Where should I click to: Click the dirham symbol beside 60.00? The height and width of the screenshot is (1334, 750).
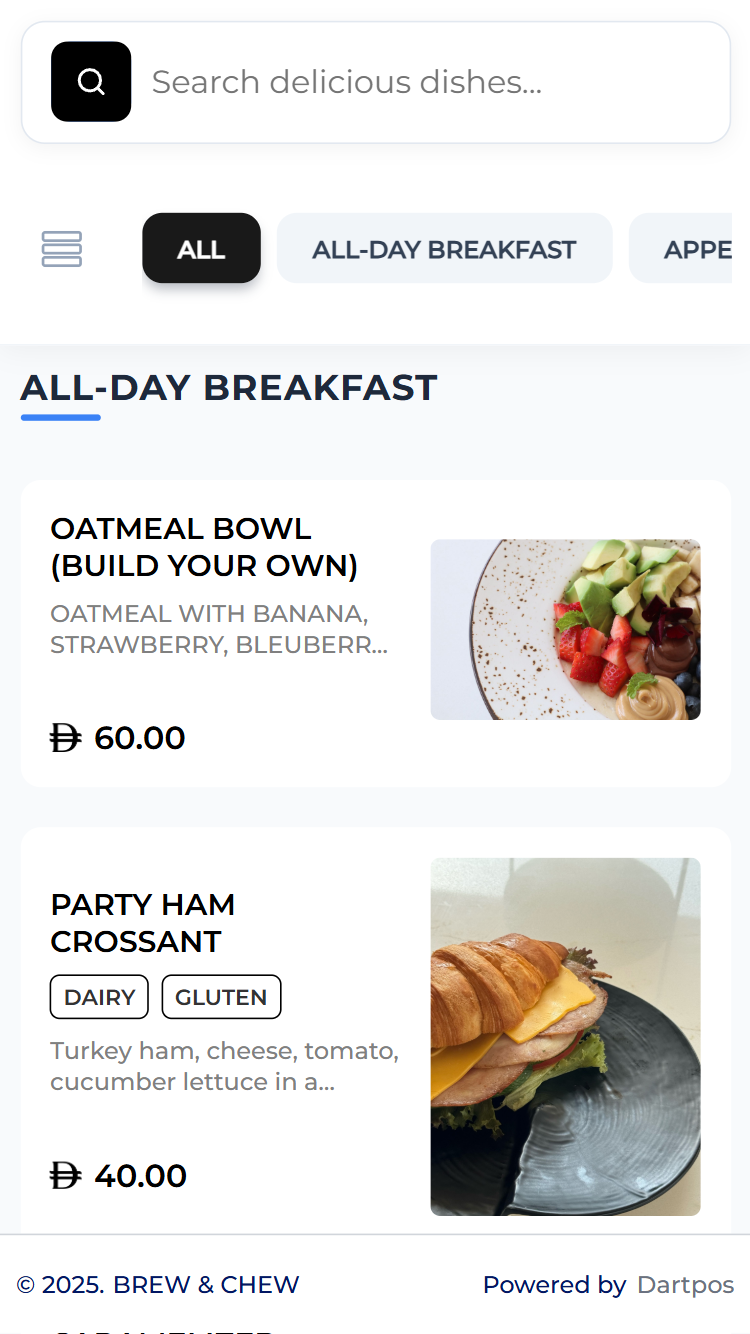66,738
